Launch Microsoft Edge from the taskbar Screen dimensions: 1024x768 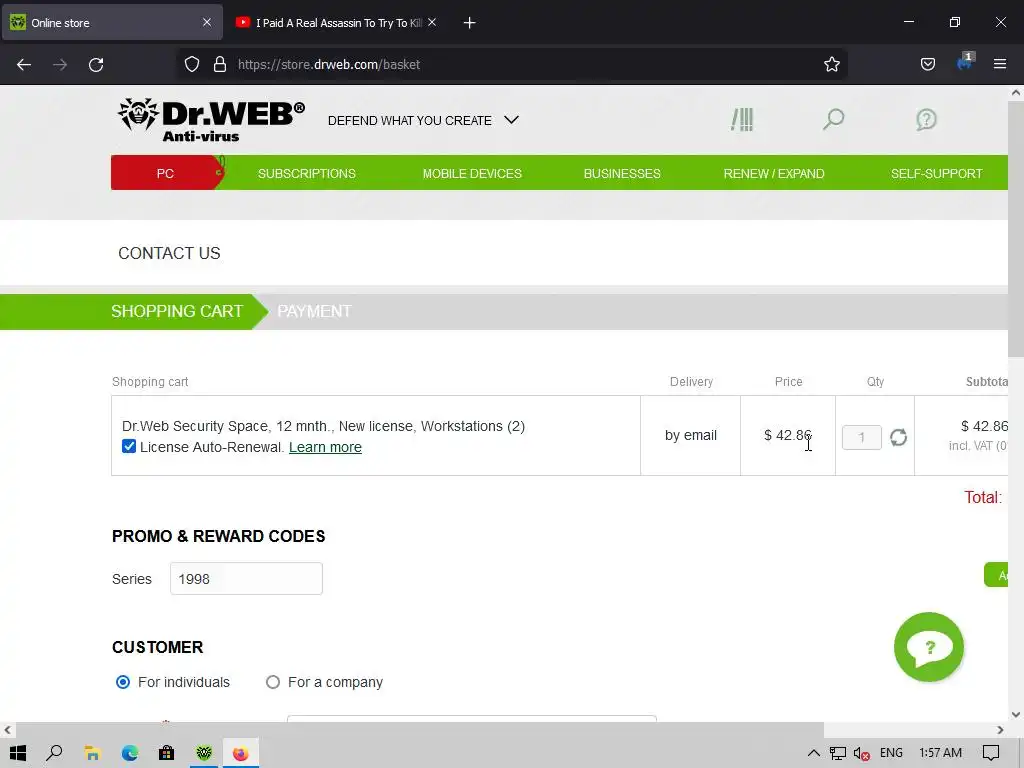(129, 753)
